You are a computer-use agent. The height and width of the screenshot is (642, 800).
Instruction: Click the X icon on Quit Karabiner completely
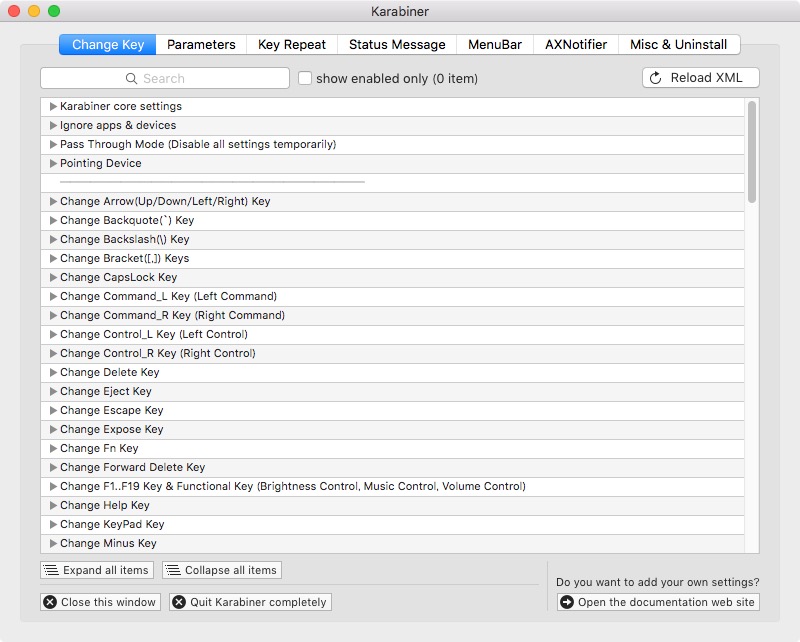(179, 602)
